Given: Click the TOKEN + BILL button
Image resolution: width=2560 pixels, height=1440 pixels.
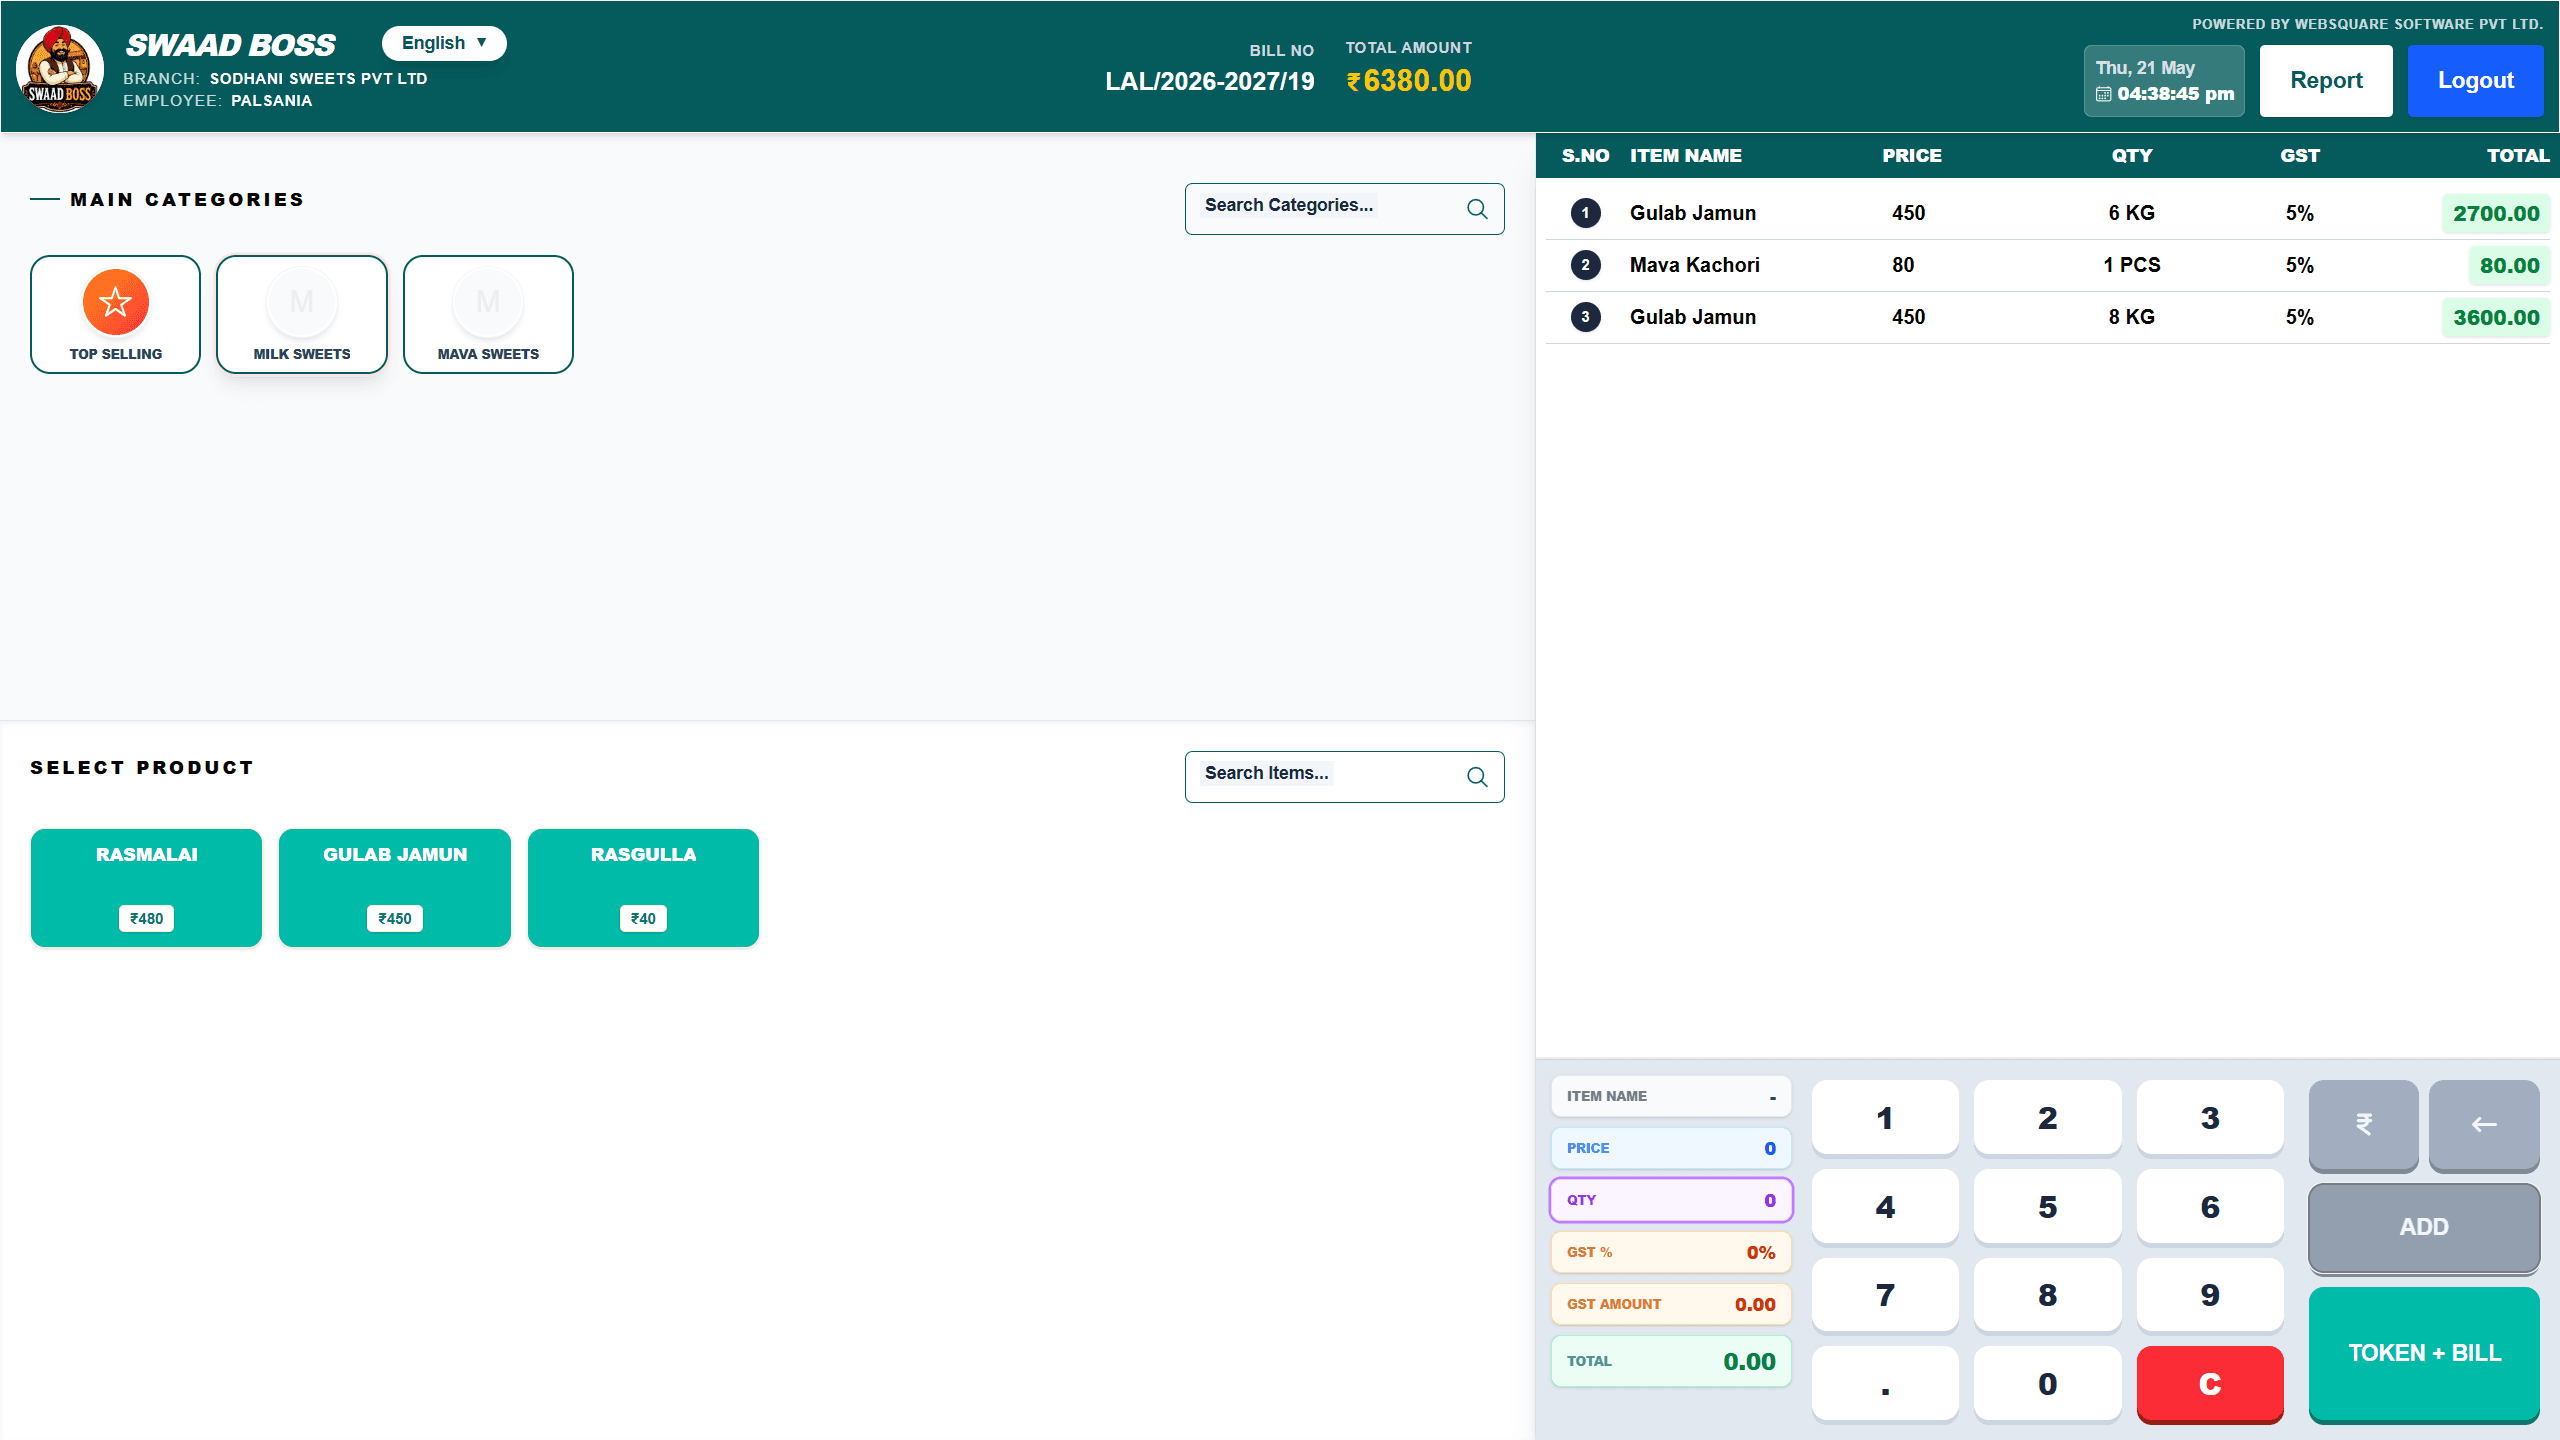Looking at the screenshot, I should pos(2424,1353).
